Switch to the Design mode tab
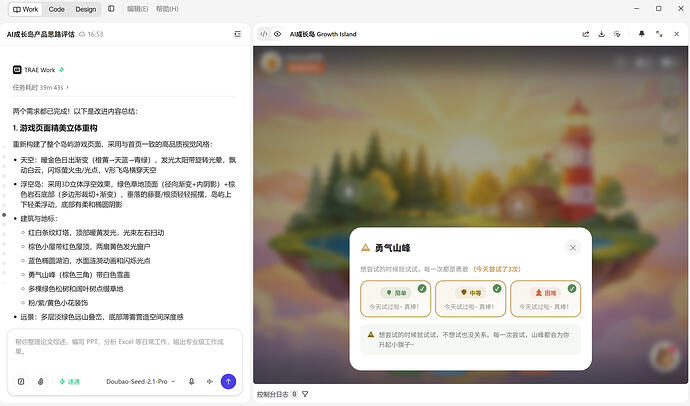Viewport: 690px width, 406px height. tap(85, 9)
